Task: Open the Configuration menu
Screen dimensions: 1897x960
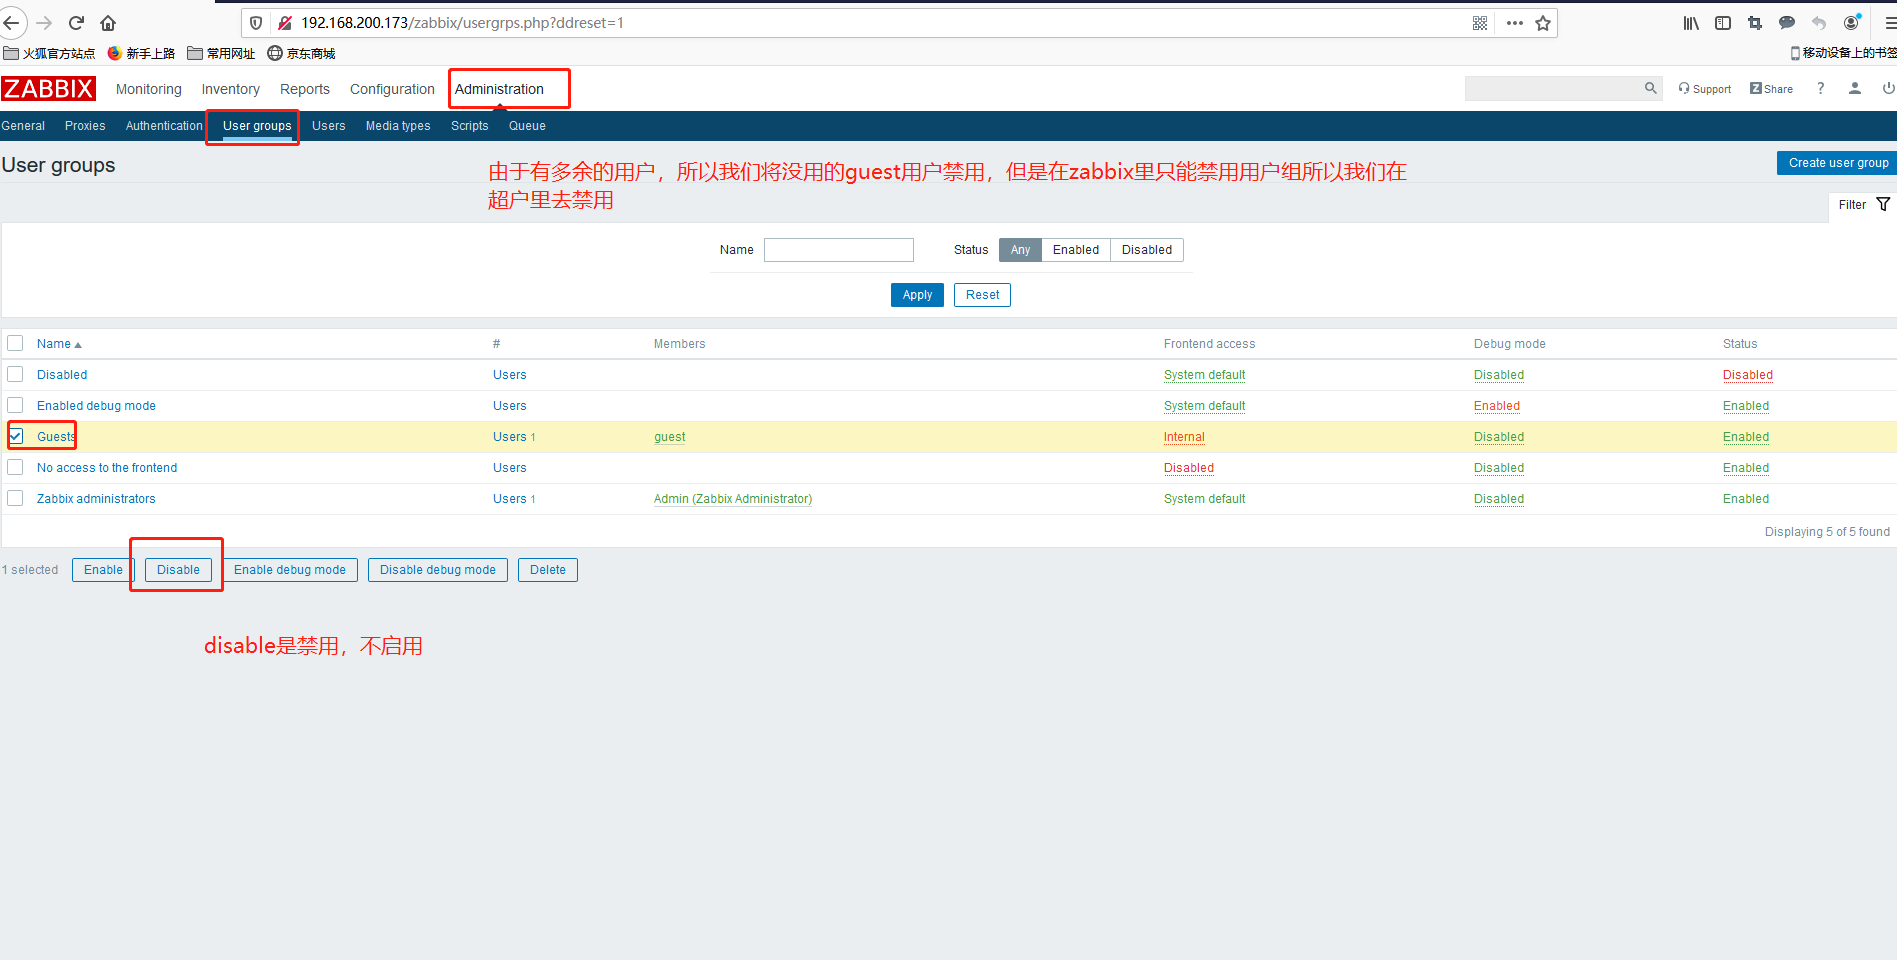Action: (392, 89)
